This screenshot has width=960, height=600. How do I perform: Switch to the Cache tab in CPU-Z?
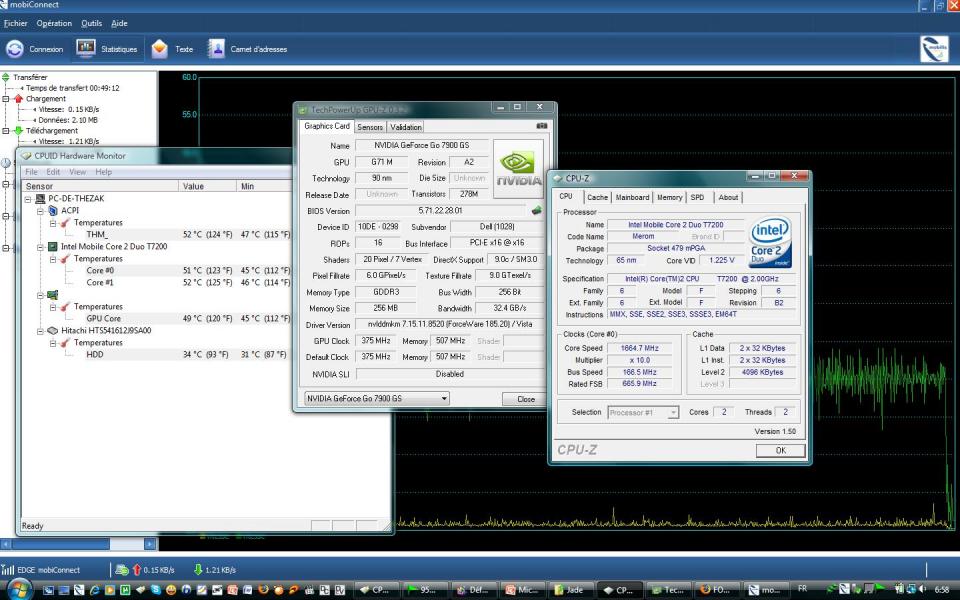pyautogui.click(x=598, y=197)
